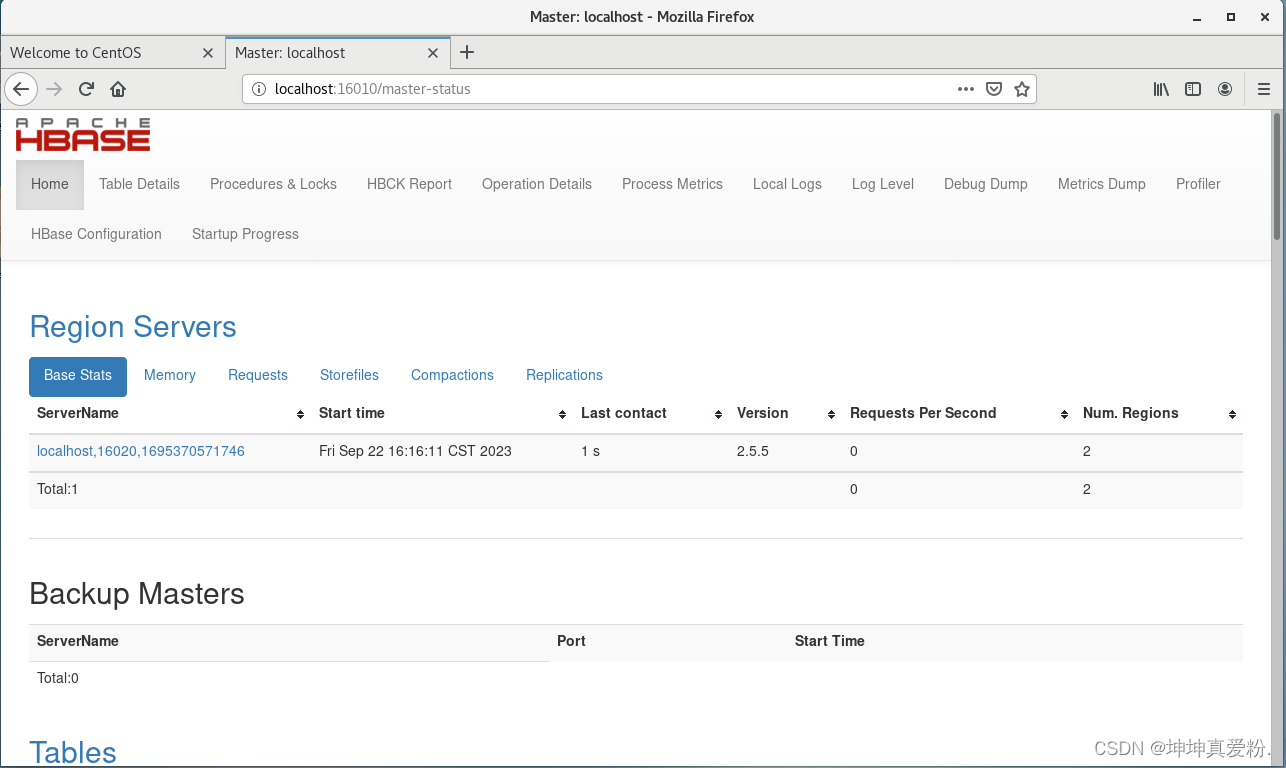Sort by Start time column arrows
Screen dimensions: 1286x768
pyautogui.click(x=563, y=414)
